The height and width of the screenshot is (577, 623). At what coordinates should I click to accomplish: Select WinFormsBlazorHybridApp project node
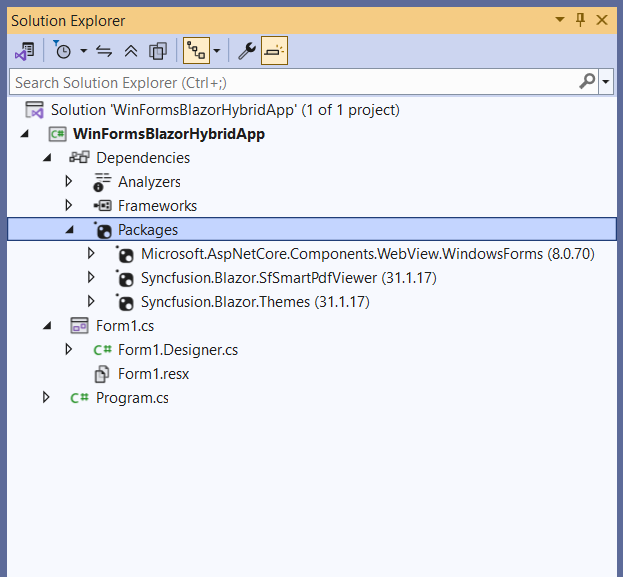pyautogui.click(x=169, y=134)
